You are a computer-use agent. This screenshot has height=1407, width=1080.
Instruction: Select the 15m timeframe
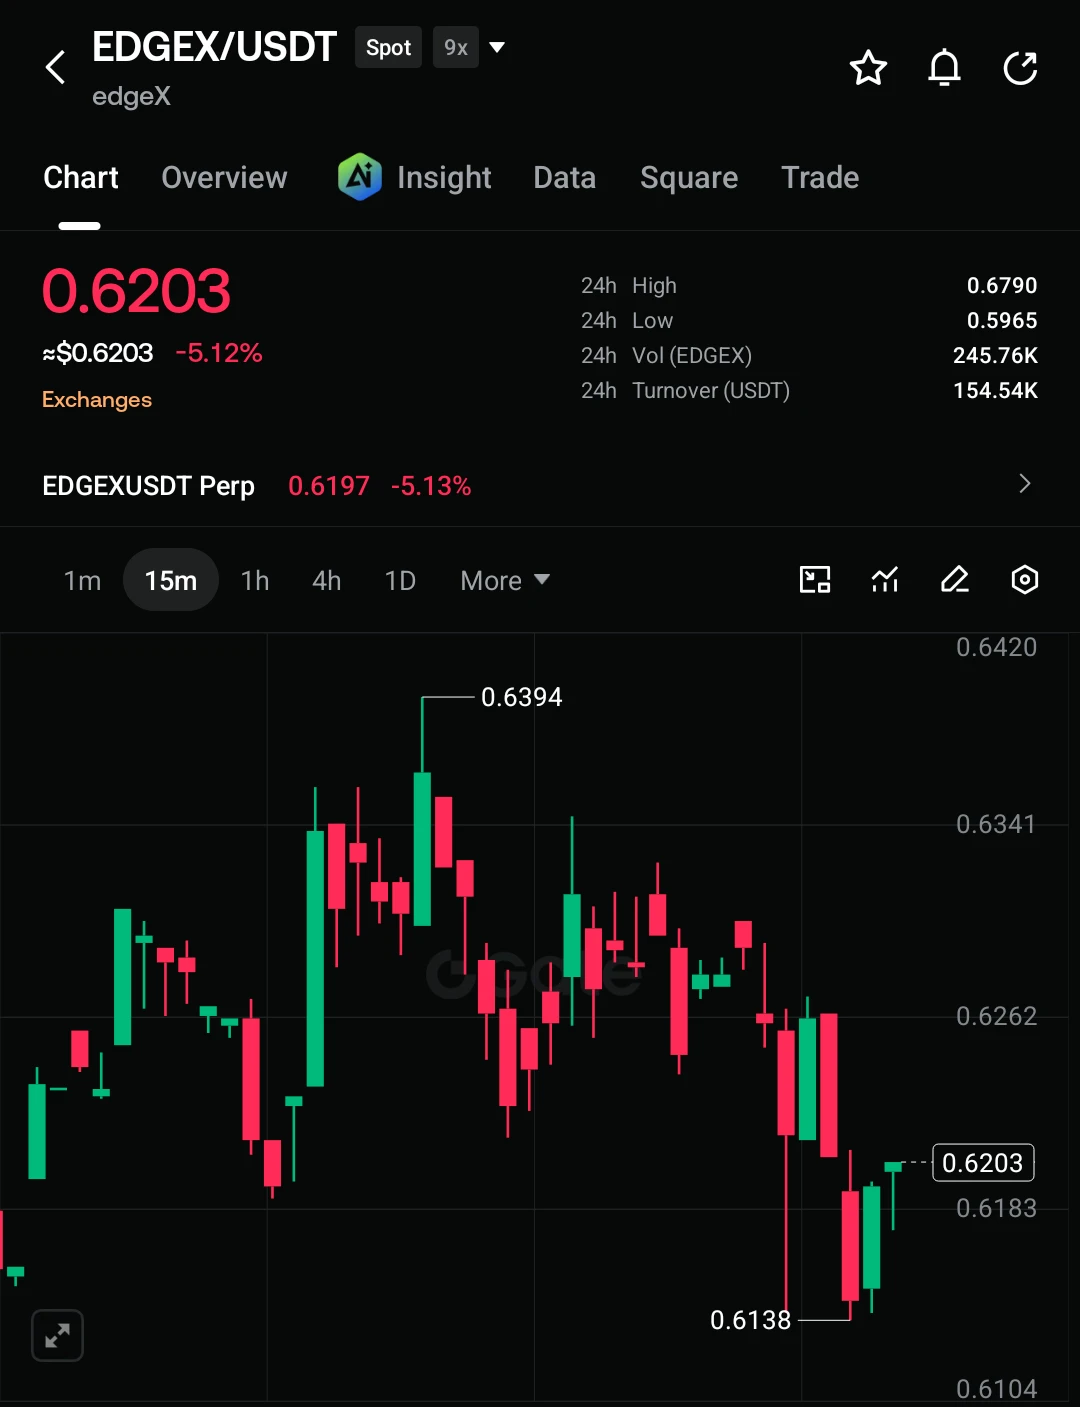click(x=171, y=580)
